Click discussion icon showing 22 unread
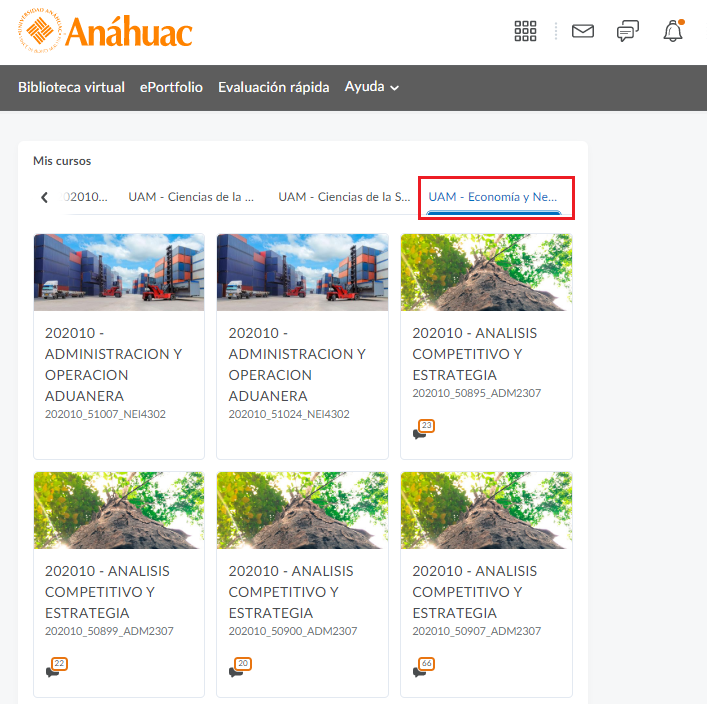This screenshot has height=704, width=707. point(56,668)
